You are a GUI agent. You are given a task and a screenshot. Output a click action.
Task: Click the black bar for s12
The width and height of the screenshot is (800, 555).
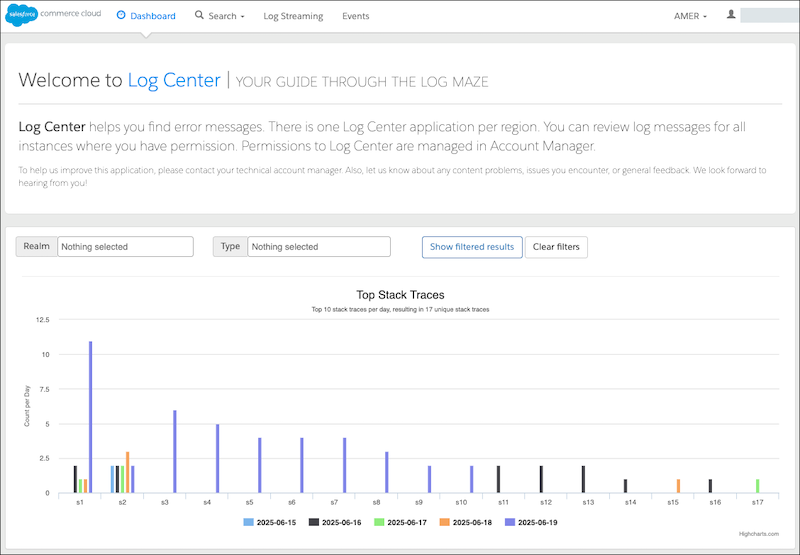541,480
